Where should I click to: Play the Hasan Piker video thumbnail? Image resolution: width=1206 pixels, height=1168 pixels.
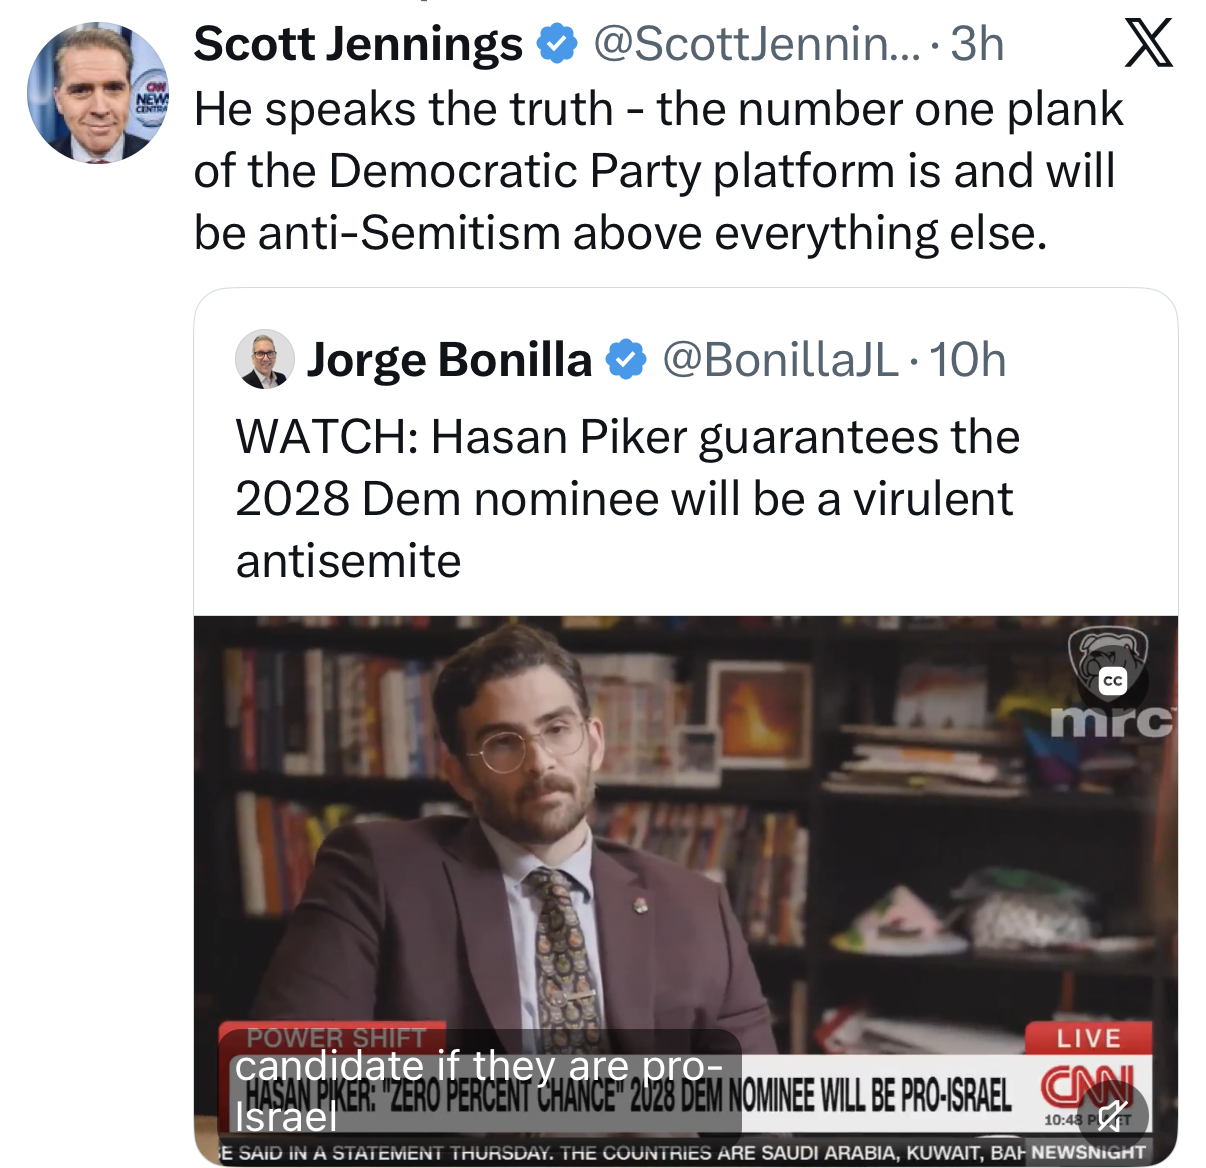(x=685, y=890)
